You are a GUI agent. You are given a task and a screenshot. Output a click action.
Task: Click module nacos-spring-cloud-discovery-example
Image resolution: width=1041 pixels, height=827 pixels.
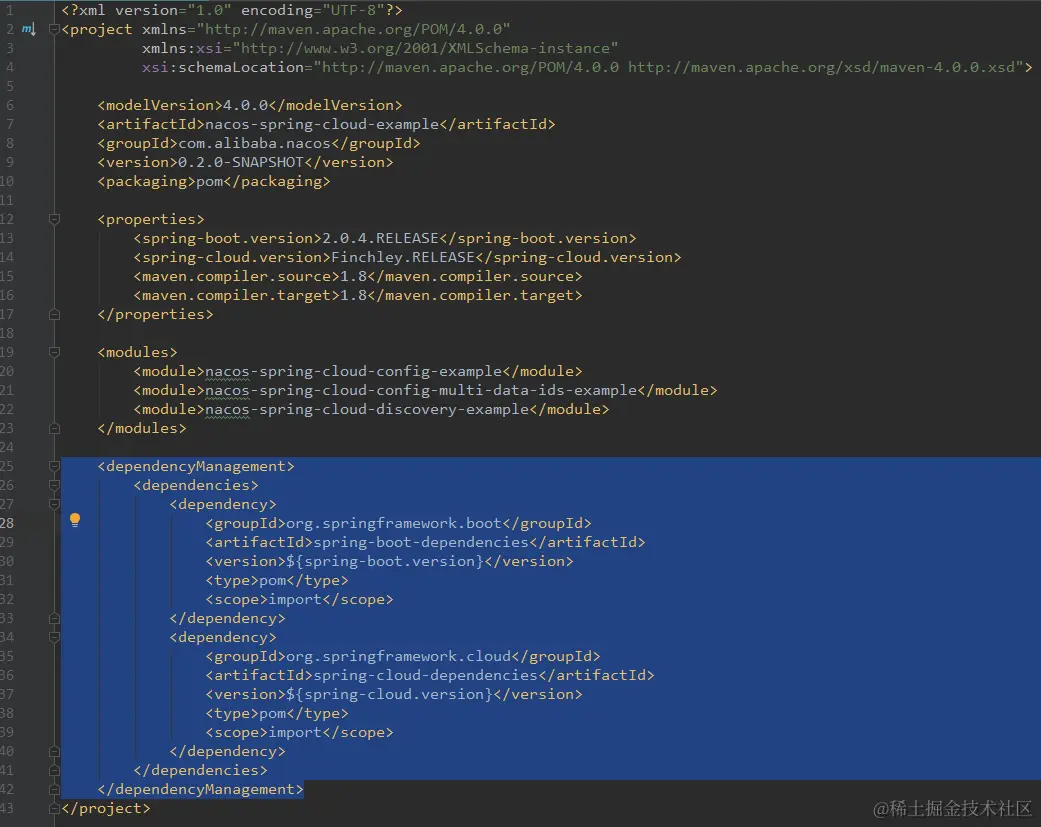(366, 410)
